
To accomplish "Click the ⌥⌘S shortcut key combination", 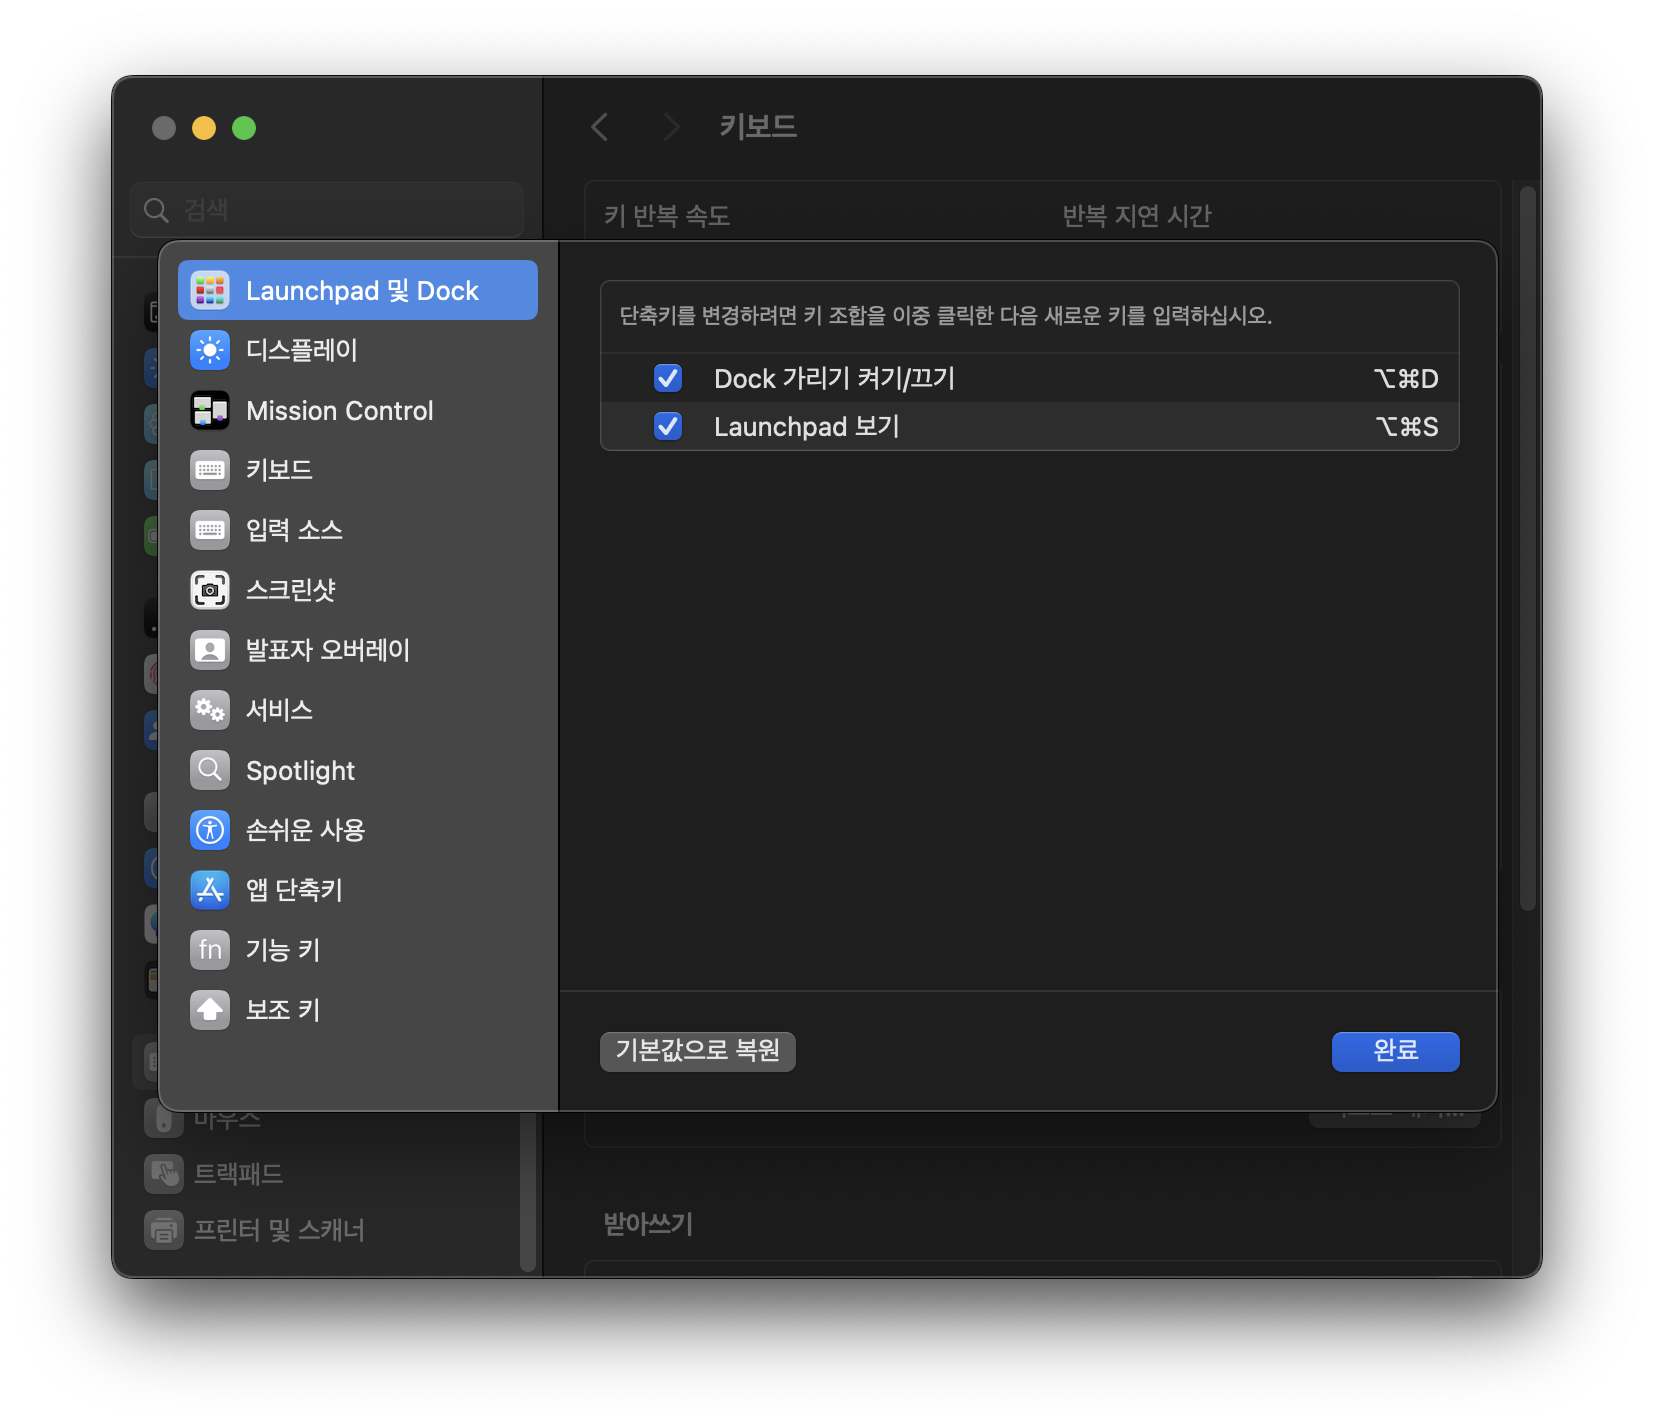I will 1407,426.
